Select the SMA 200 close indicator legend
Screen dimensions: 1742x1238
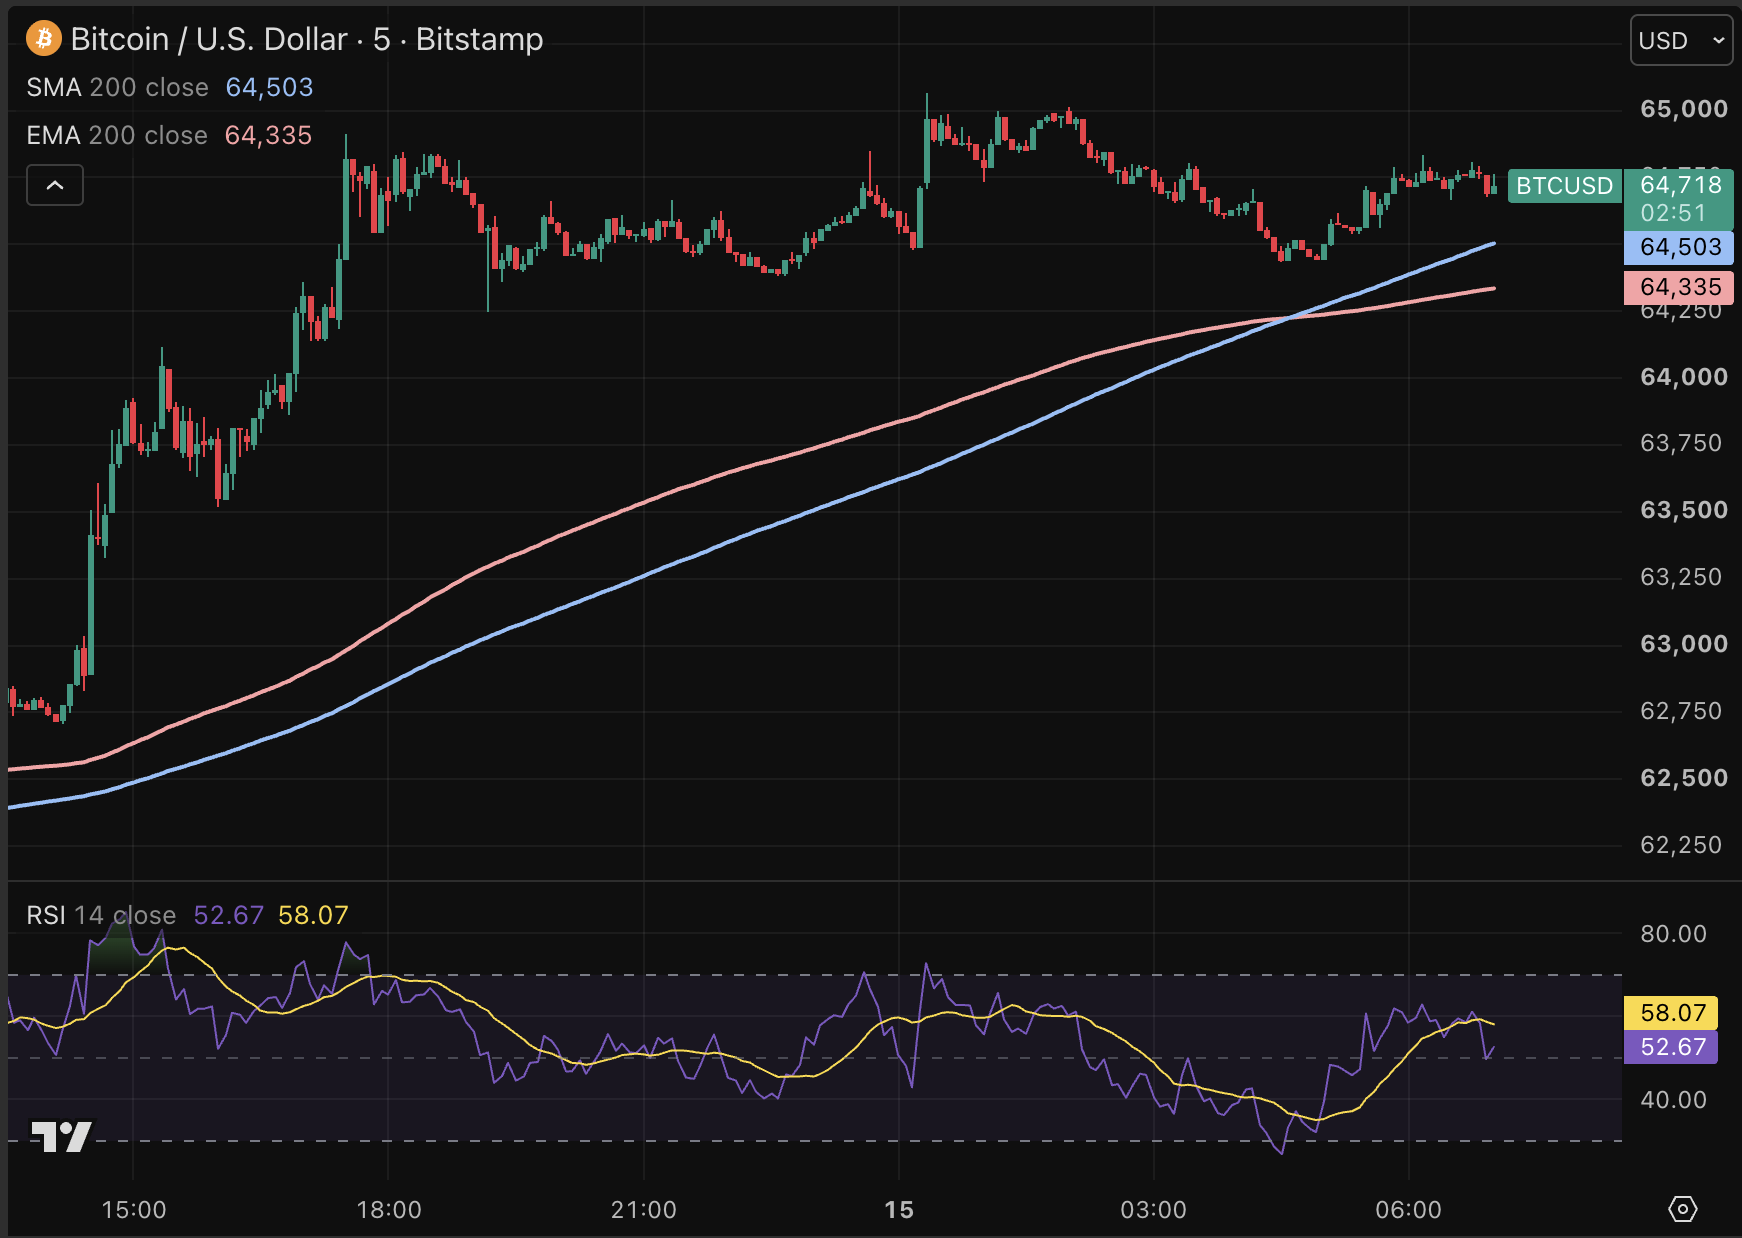pos(169,88)
